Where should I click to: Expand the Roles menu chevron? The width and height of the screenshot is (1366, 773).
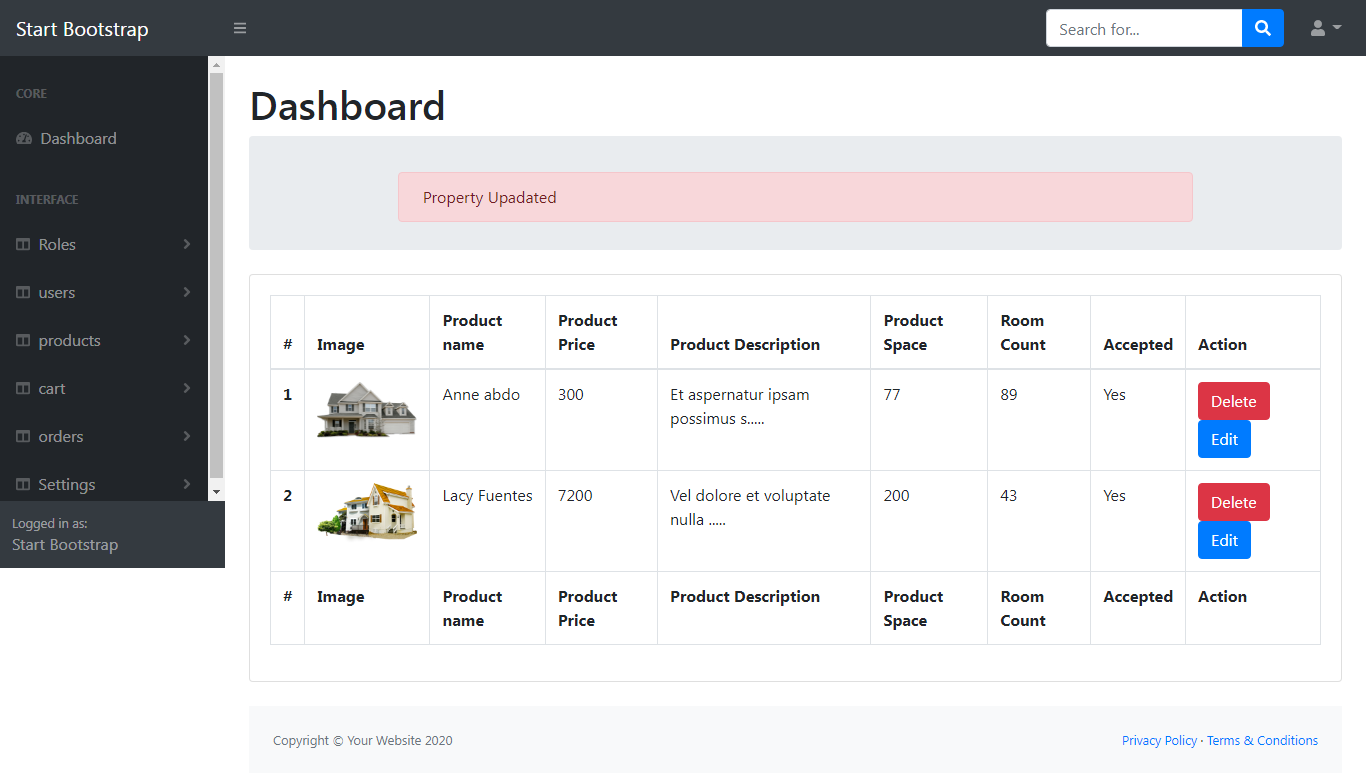point(187,244)
